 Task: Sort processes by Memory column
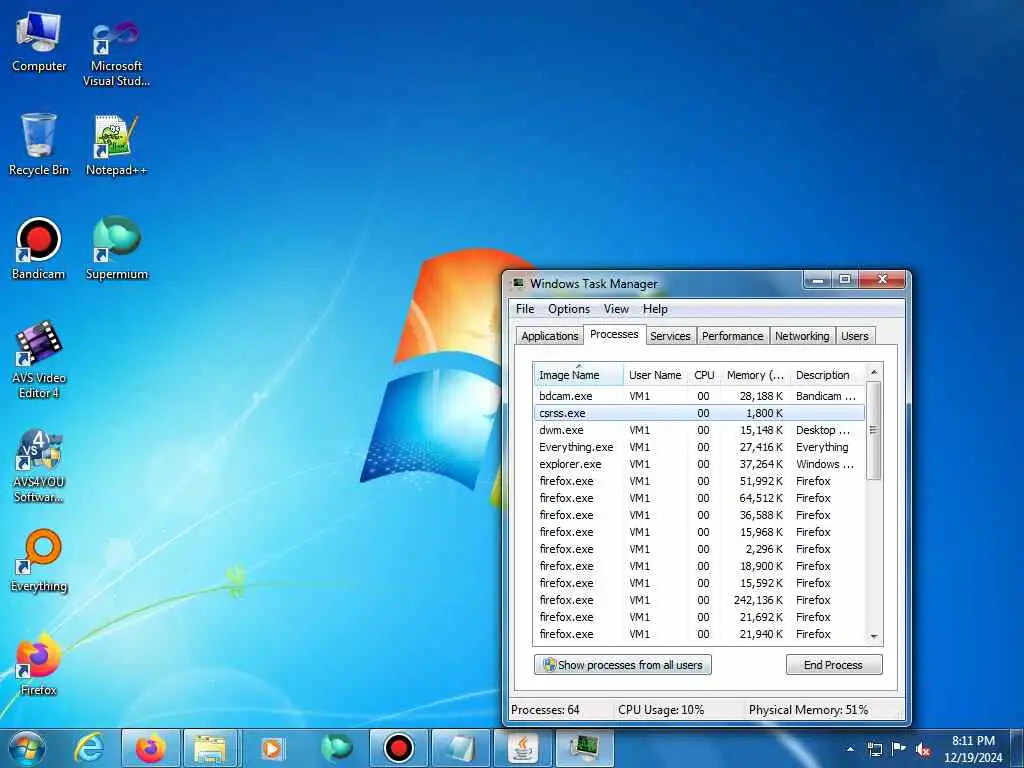click(755, 375)
